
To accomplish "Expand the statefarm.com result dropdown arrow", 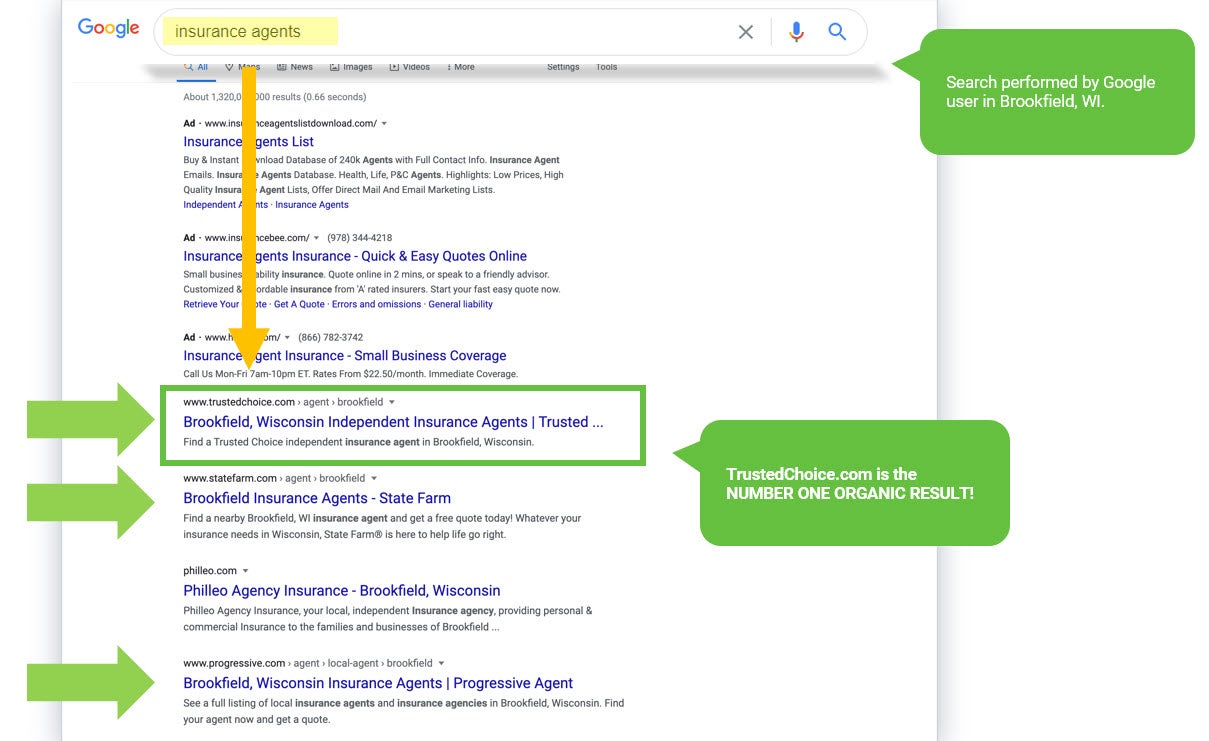I will click(x=375, y=478).
